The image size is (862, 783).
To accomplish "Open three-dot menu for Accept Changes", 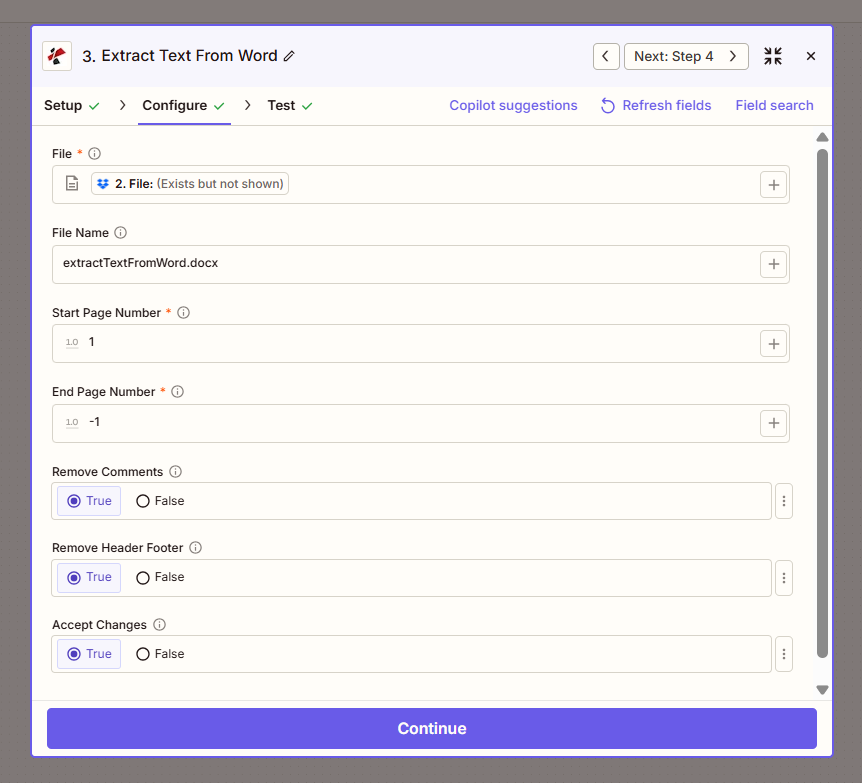I will click(784, 654).
